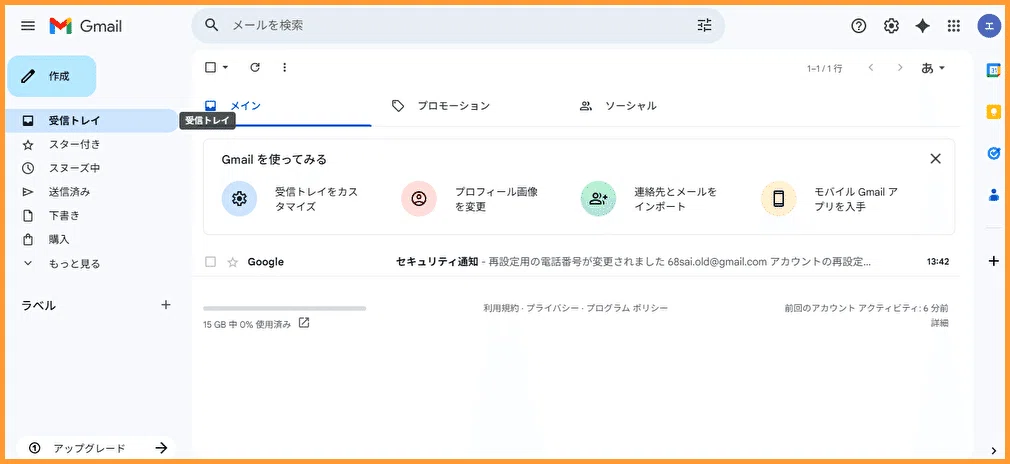Open the three-dot more options menu
This screenshot has height=464, width=1010.
285,67
